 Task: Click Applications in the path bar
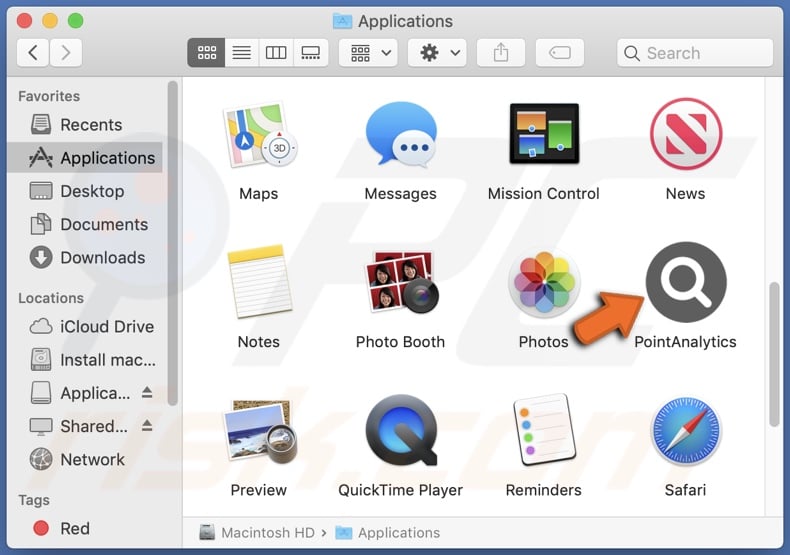[x=387, y=532]
